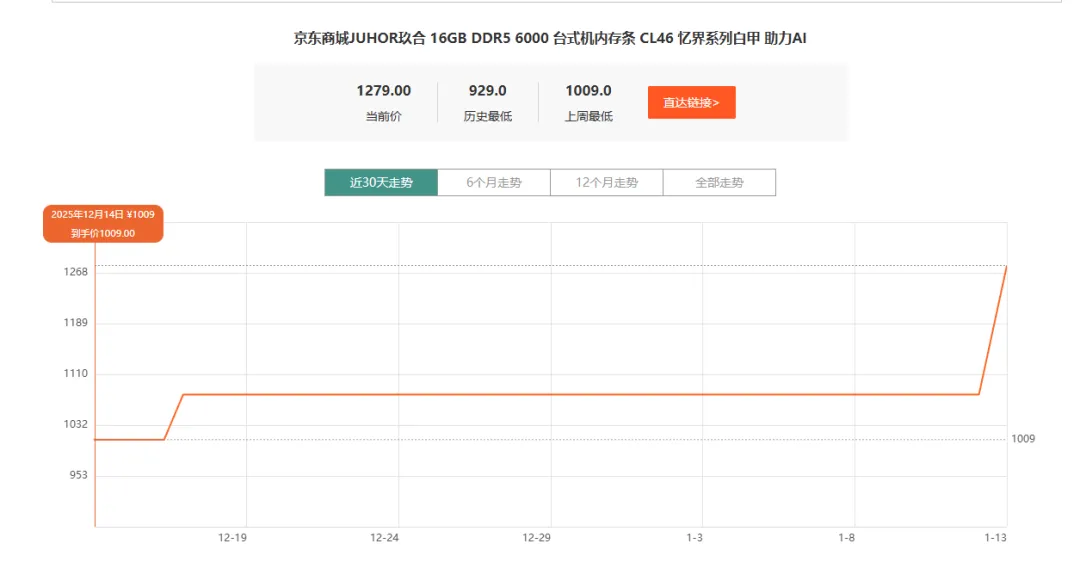The width and height of the screenshot is (1080, 562).
Task: Click the 1009 marker label beside the chart
Action: 1023,439
